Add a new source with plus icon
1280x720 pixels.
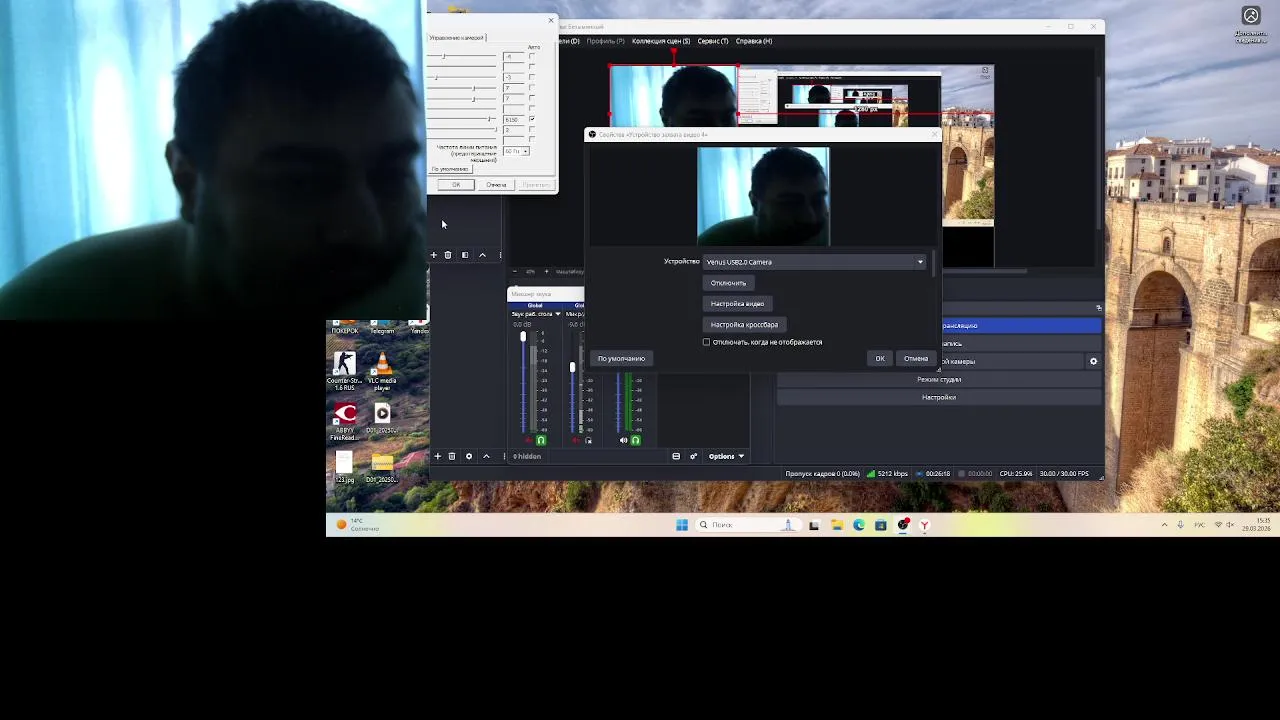(x=437, y=456)
